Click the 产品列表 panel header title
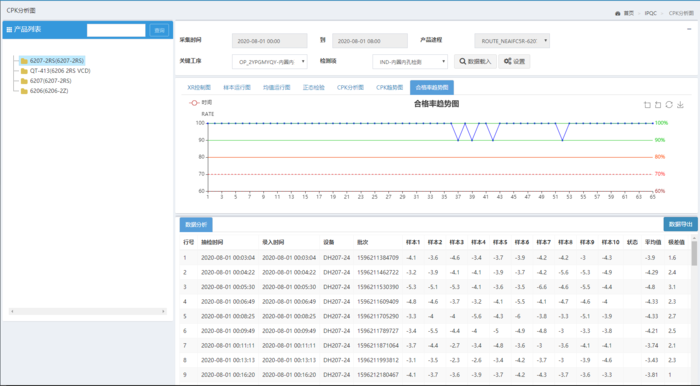The image size is (700, 386). [x=27, y=29]
